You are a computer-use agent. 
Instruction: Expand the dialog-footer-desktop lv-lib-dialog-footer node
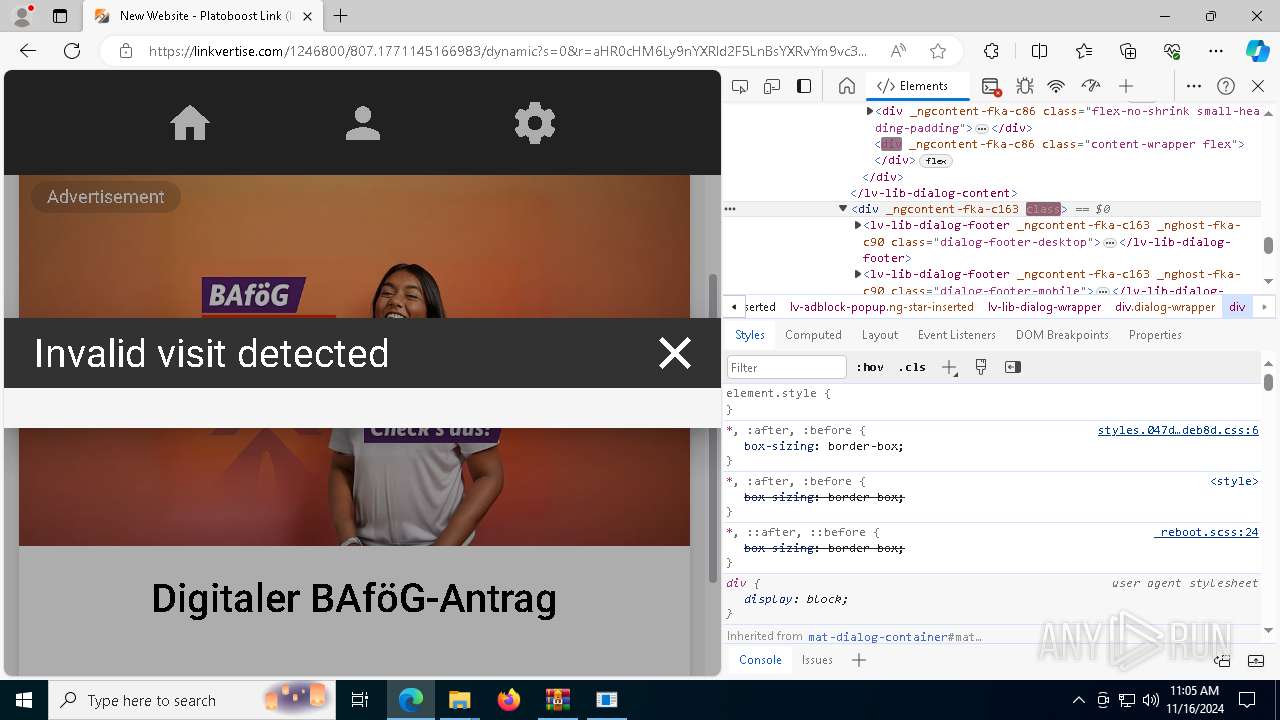point(858,226)
